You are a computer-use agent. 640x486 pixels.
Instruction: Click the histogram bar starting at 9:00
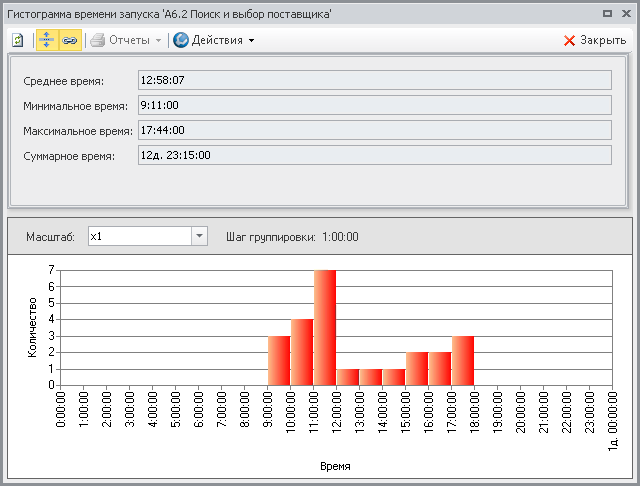tap(279, 360)
